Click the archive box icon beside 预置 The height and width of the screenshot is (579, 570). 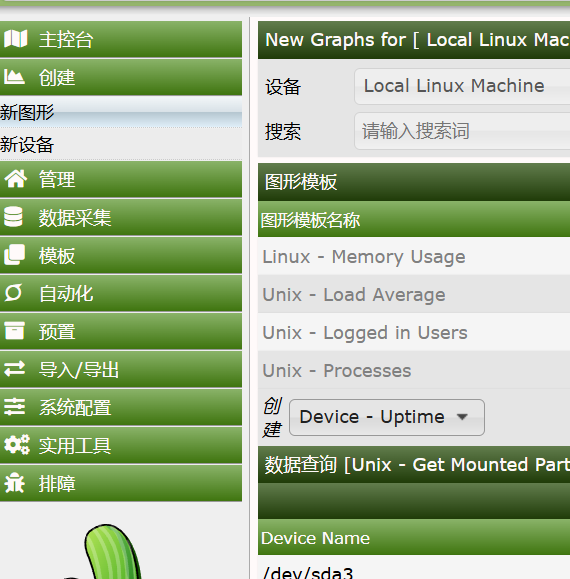(14, 330)
